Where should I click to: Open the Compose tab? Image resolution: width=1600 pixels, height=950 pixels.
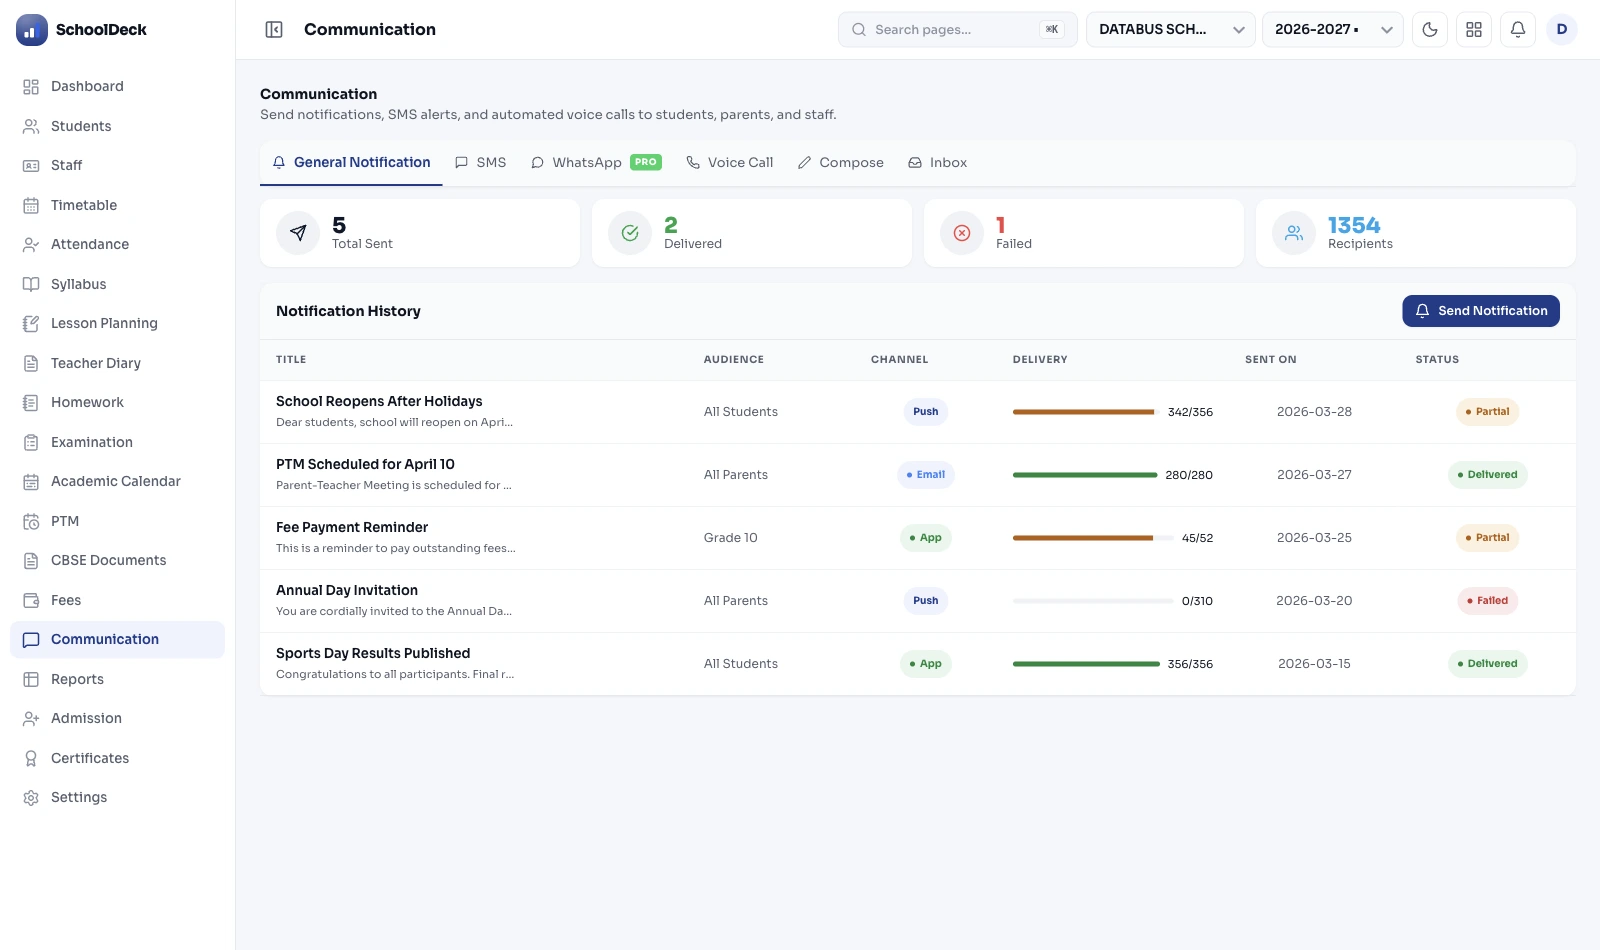(841, 162)
